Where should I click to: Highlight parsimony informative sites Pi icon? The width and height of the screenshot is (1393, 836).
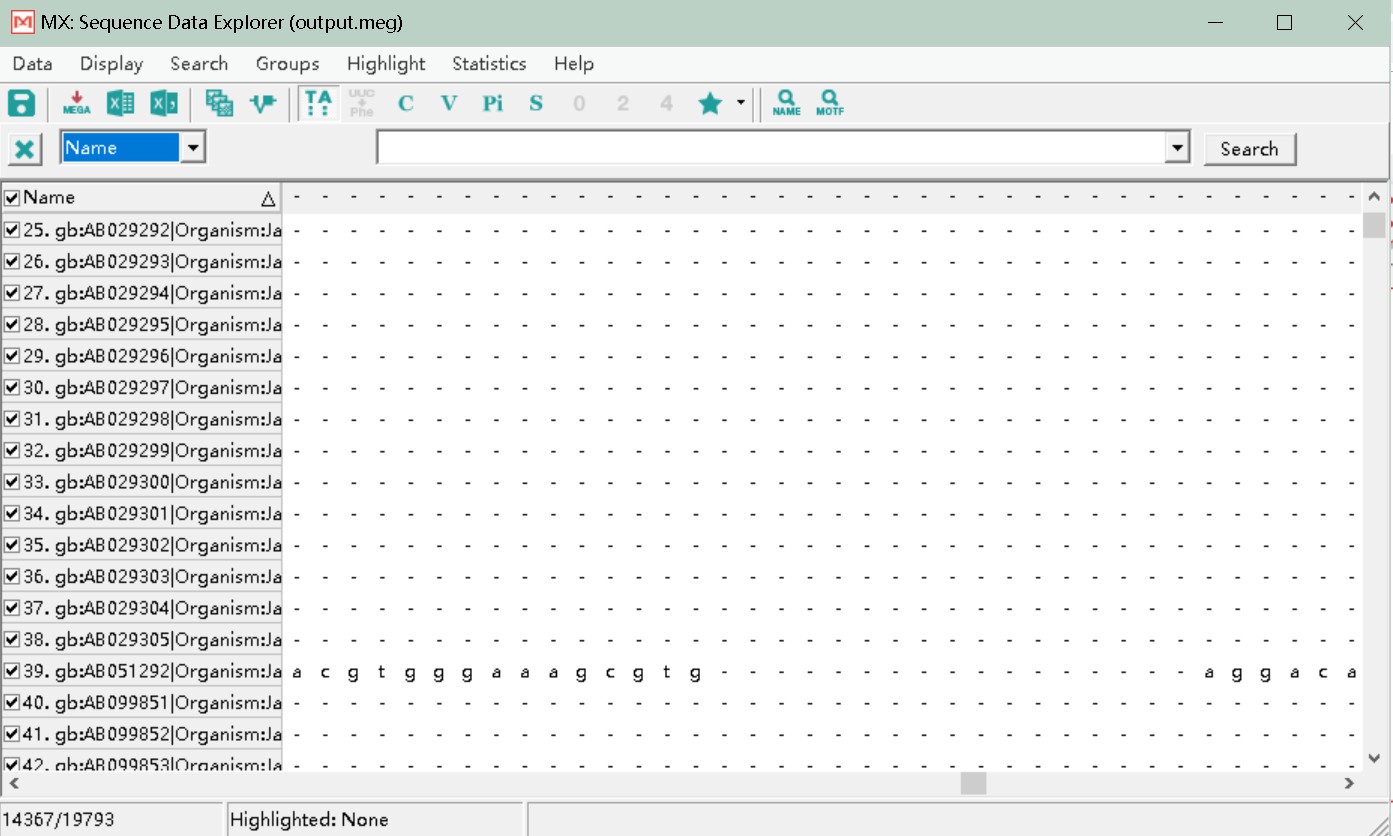coord(492,103)
